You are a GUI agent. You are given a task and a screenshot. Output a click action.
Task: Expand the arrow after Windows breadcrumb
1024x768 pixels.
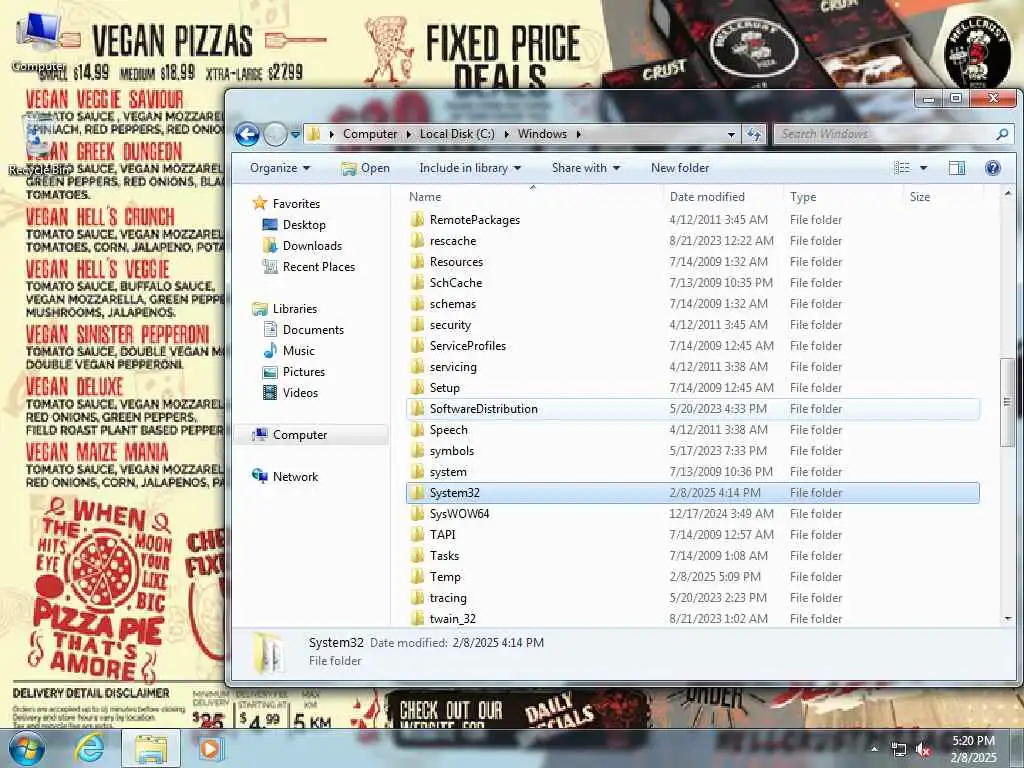(579, 135)
